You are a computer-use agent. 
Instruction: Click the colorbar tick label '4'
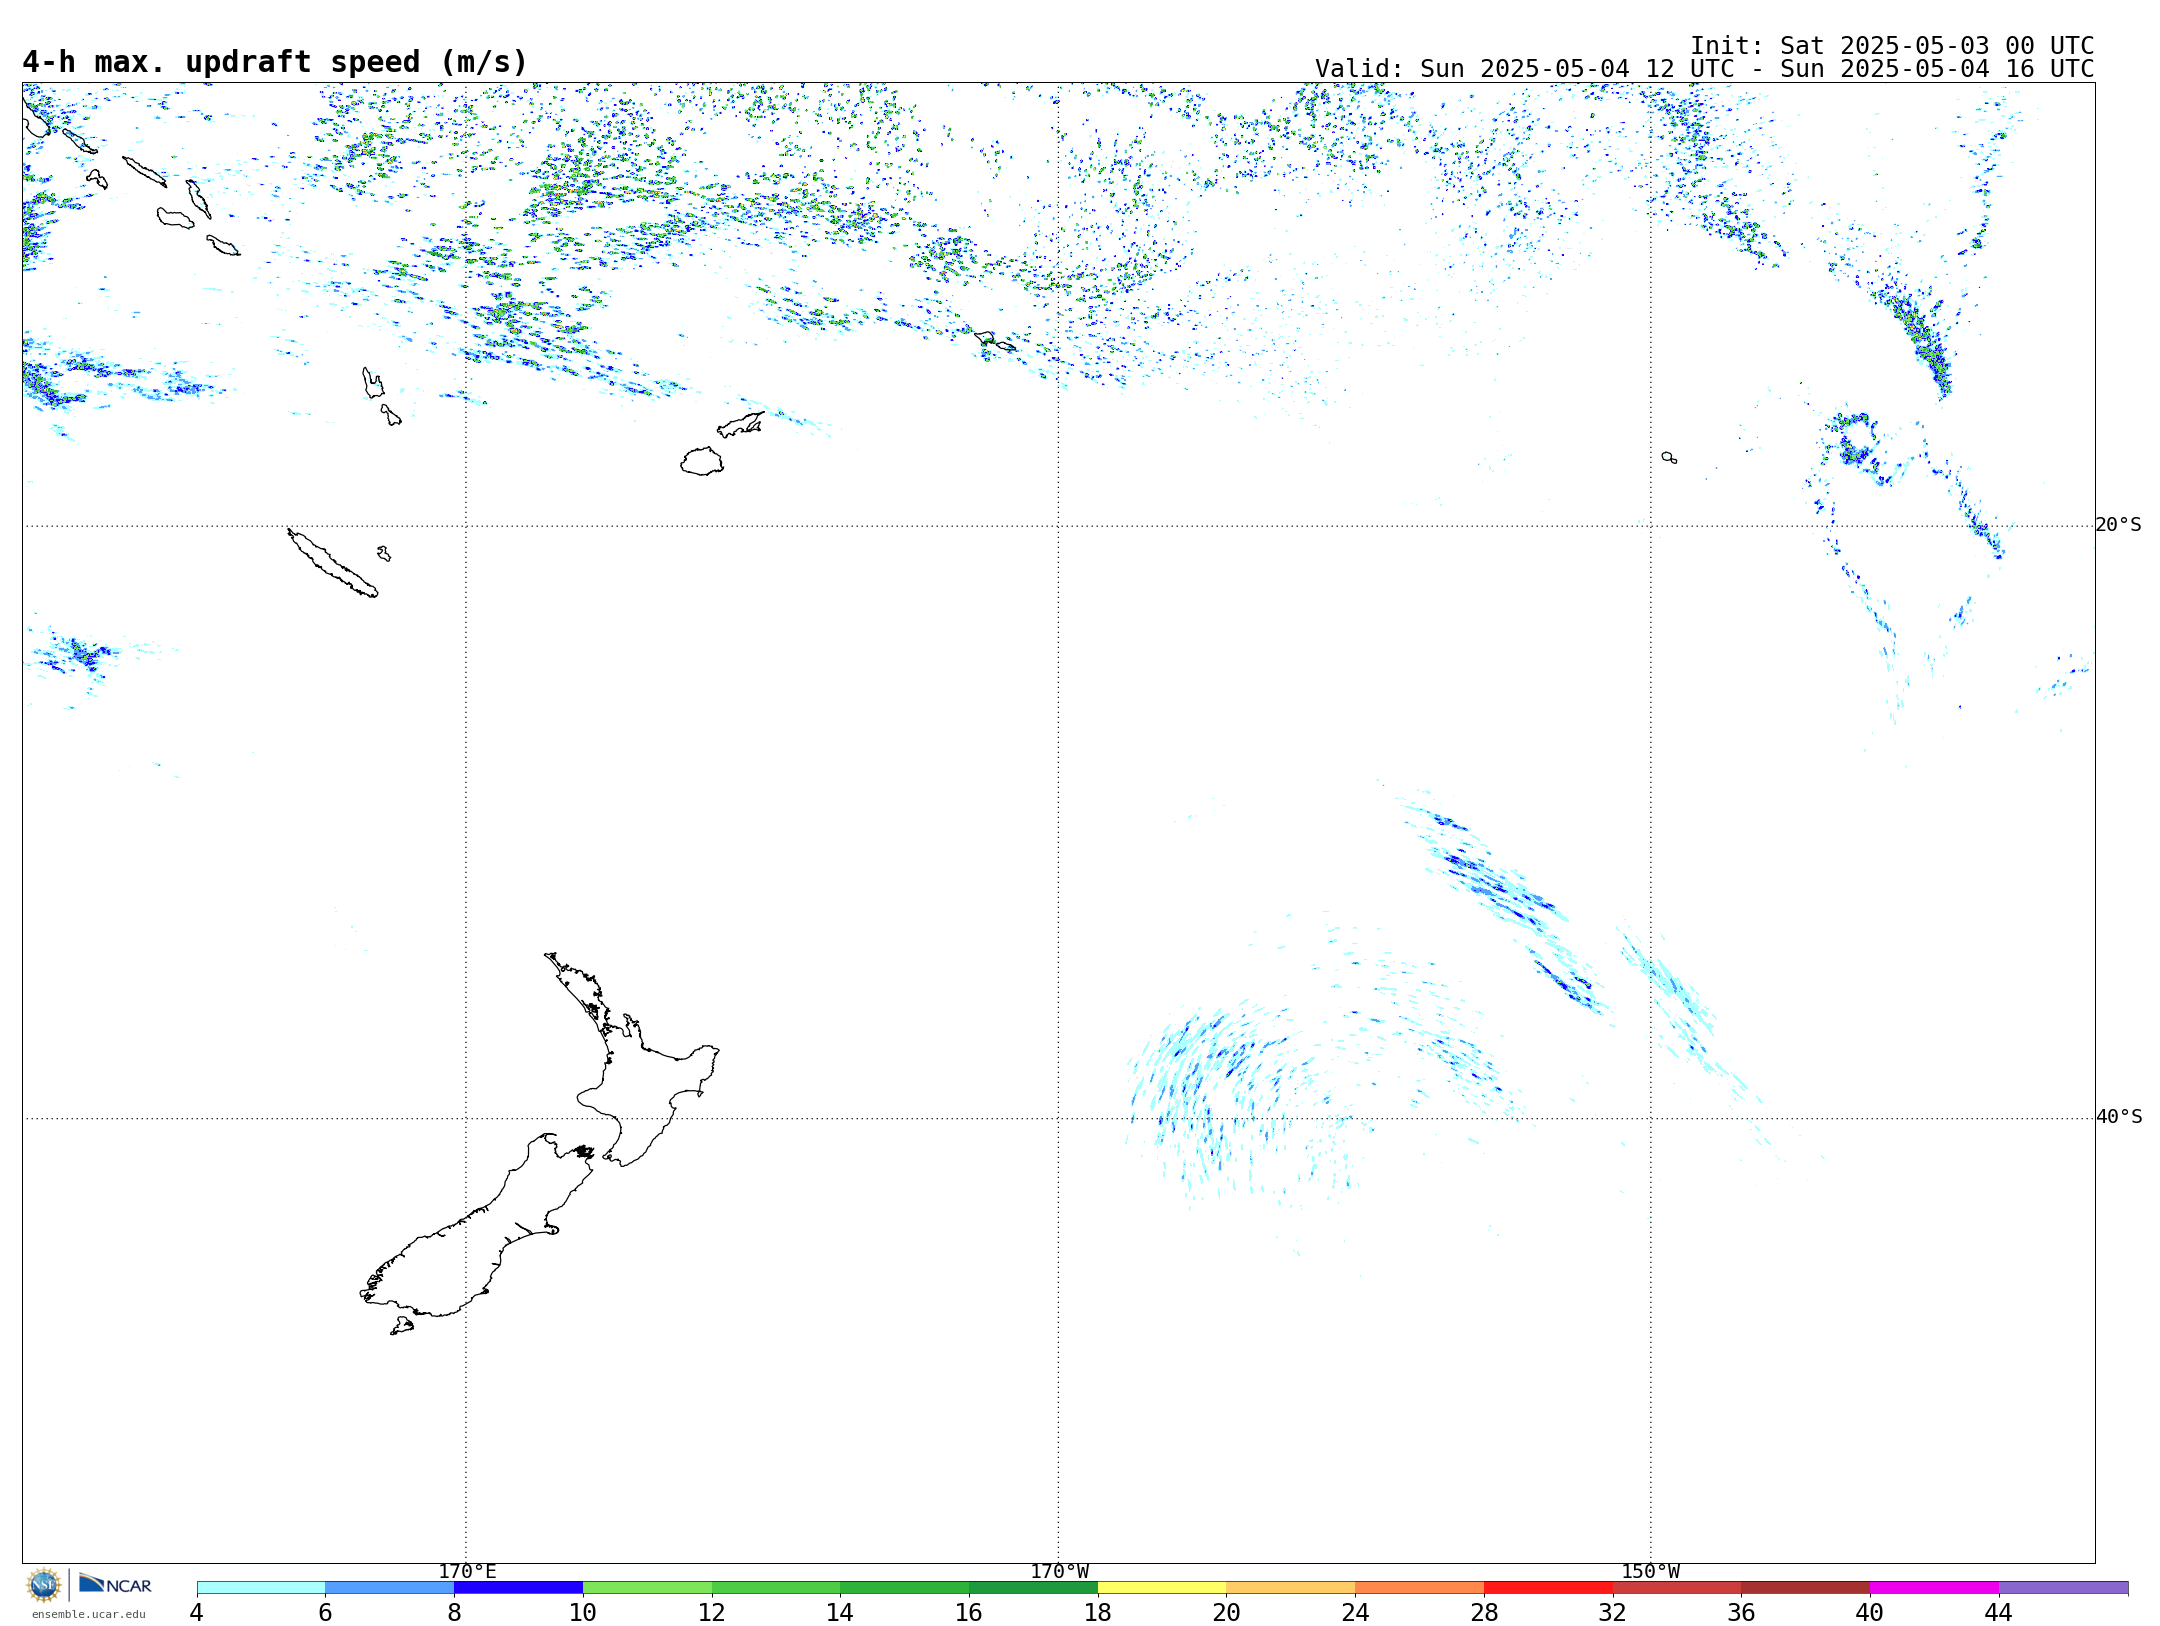pyautogui.click(x=197, y=1612)
